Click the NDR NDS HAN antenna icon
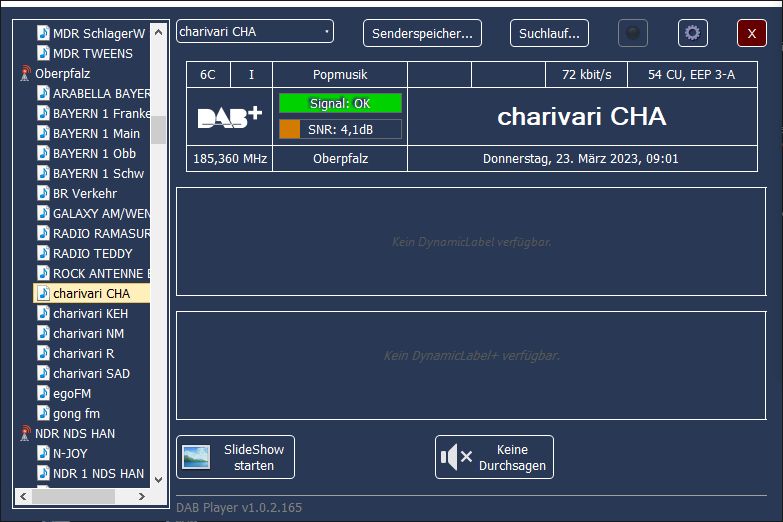 pos(26,434)
